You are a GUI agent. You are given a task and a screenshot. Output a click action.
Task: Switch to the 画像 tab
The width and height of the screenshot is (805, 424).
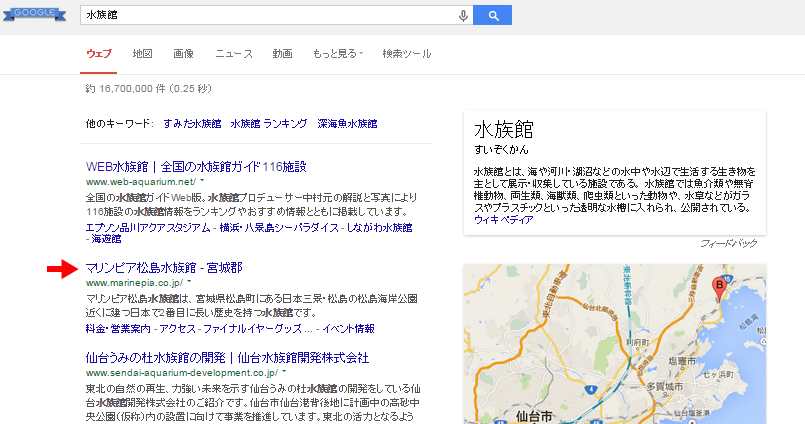tap(183, 53)
